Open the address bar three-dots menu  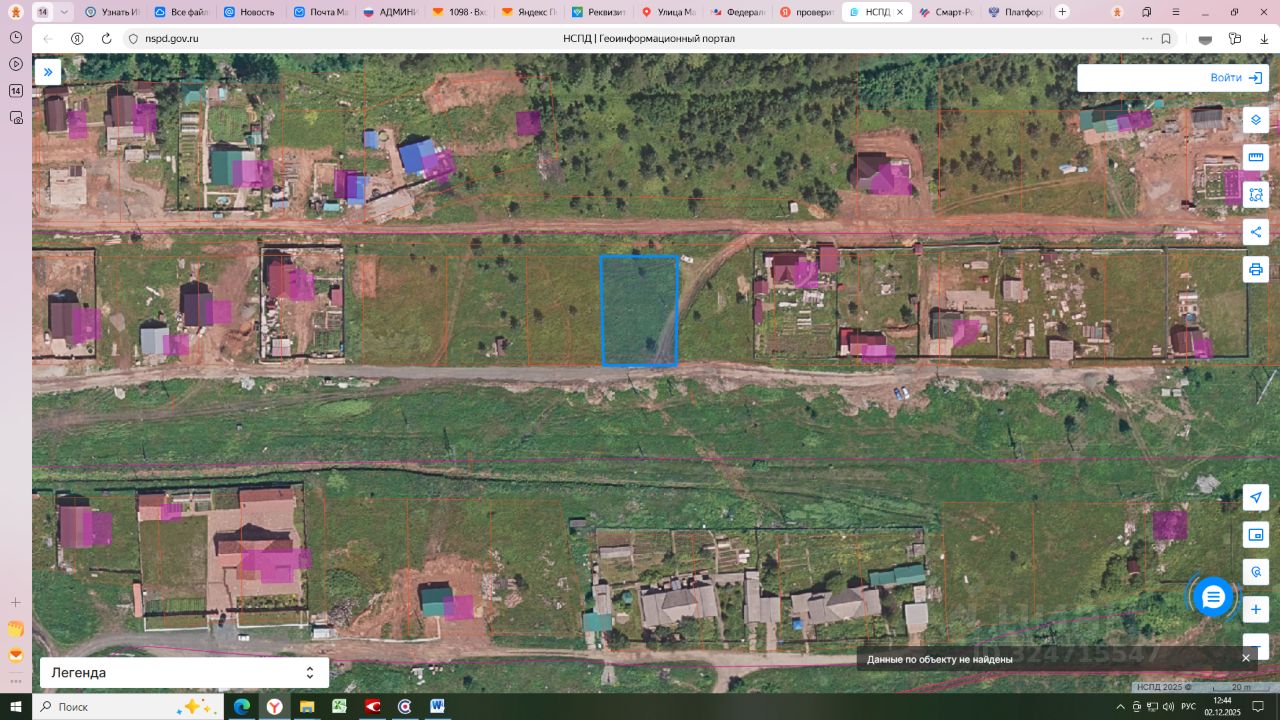[1146, 38]
